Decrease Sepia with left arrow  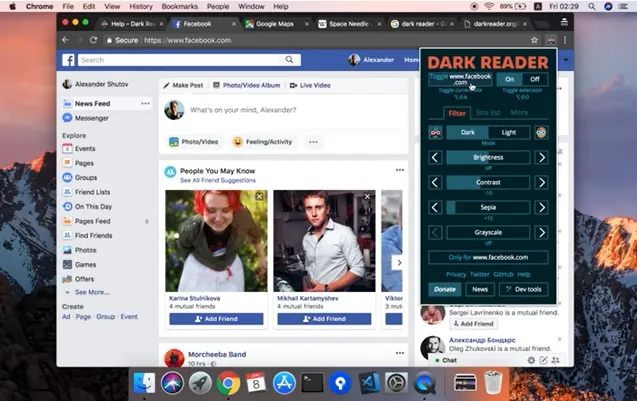435,208
